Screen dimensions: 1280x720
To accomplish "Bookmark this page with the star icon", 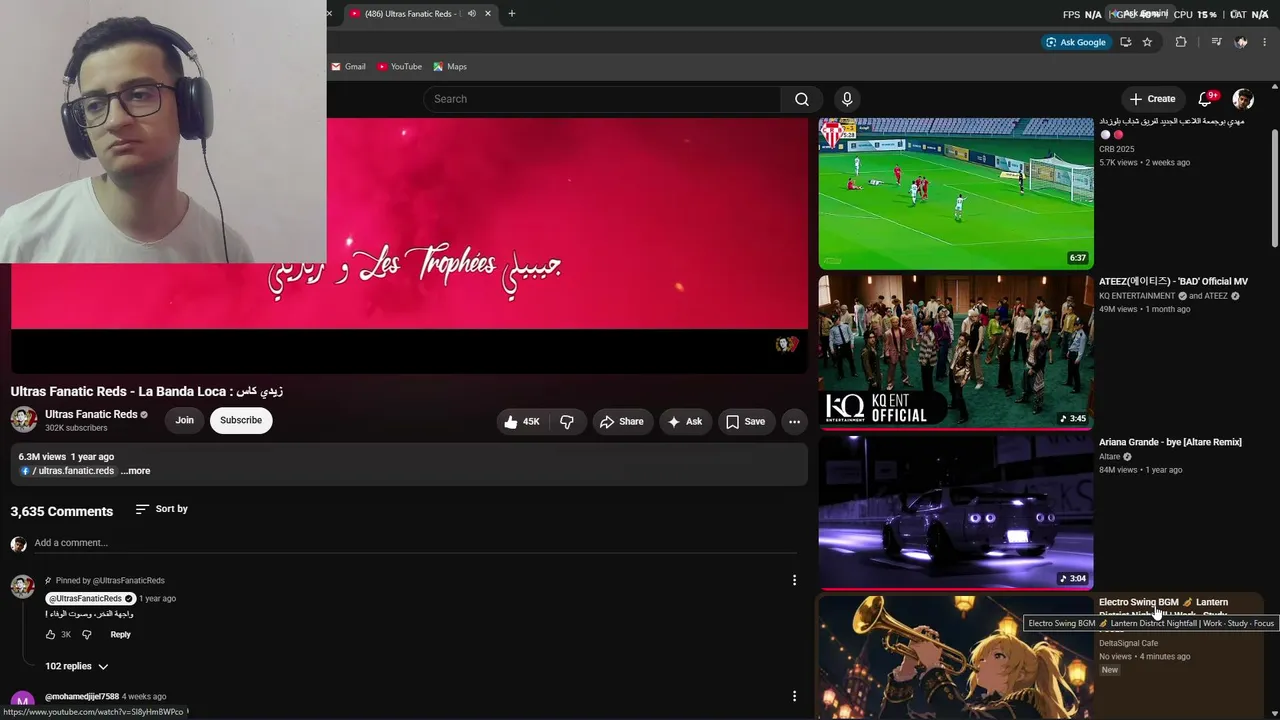I will [1147, 42].
